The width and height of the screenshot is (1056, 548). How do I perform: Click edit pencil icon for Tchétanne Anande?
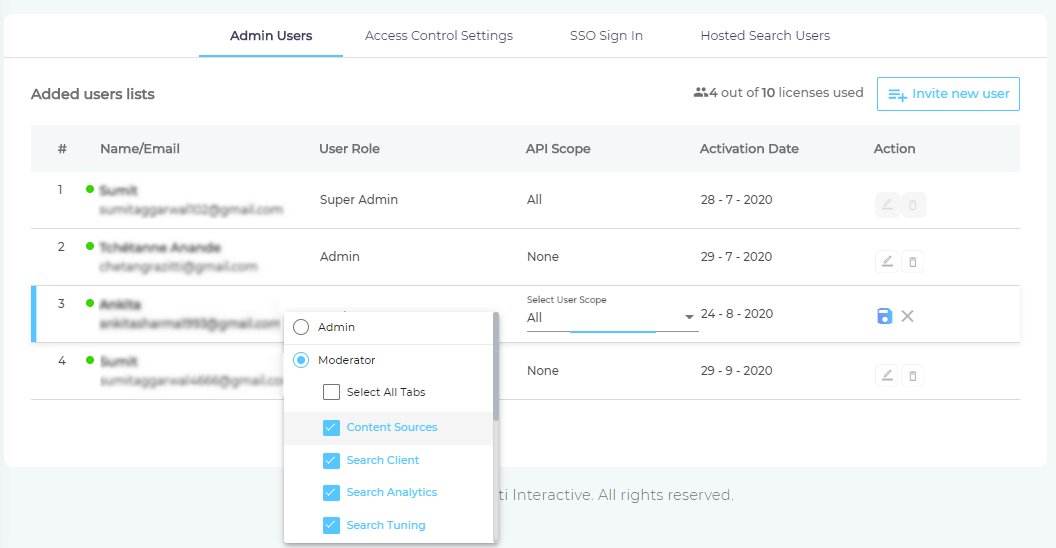[x=886, y=262]
